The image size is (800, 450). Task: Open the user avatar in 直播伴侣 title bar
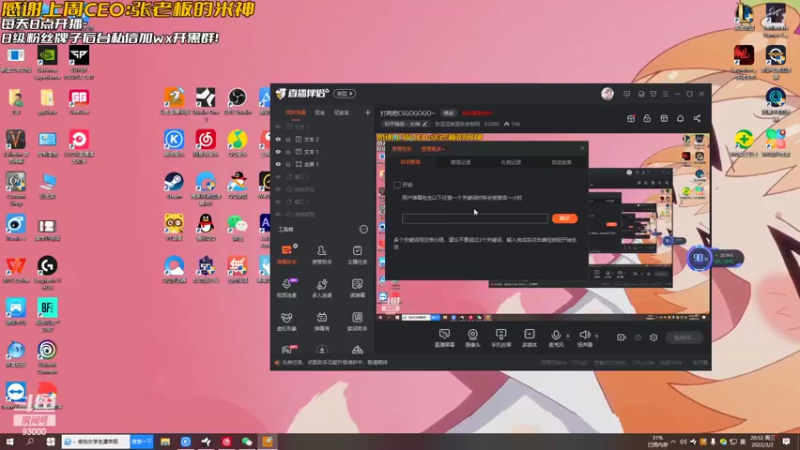pos(607,94)
